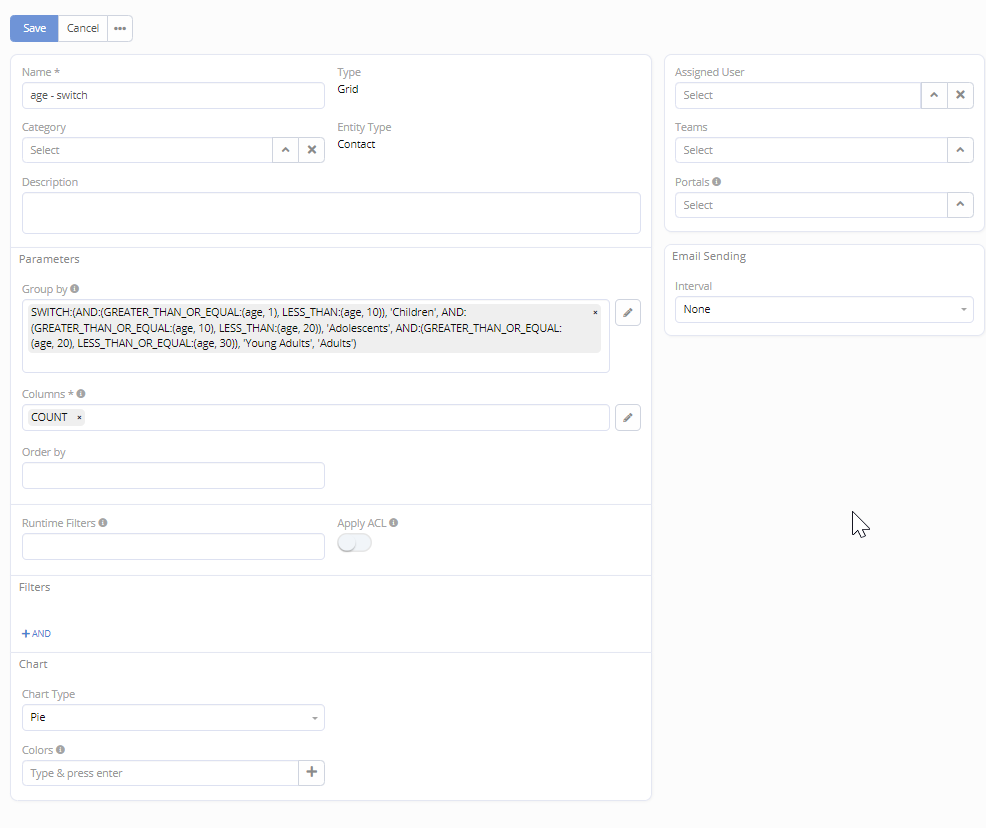Click the plus icon next to Colors
This screenshot has width=986, height=828.
[x=311, y=773]
